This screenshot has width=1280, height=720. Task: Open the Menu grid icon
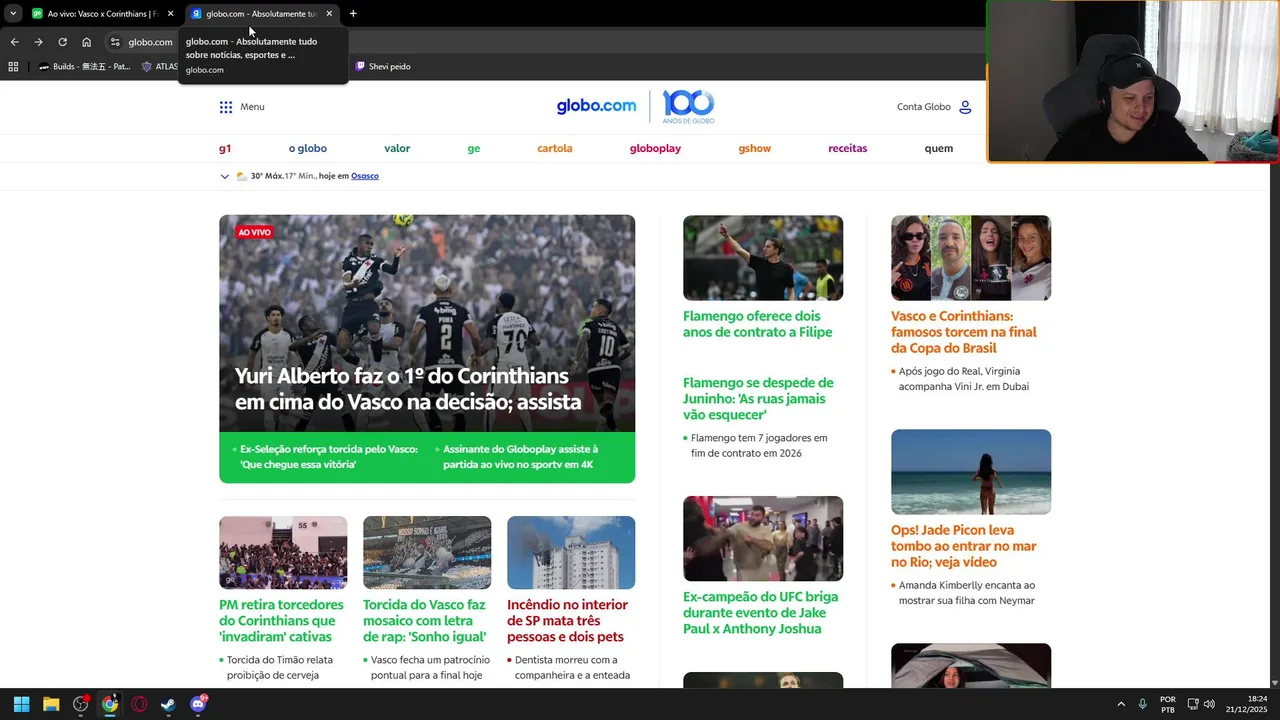pos(226,107)
